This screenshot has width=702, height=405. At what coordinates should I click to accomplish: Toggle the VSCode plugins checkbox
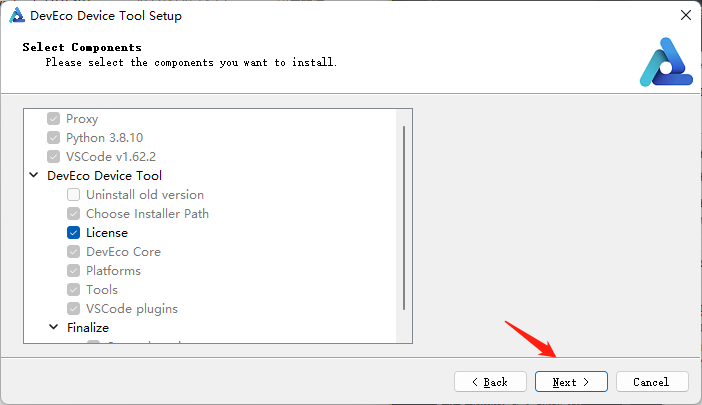(x=73, y=309)
